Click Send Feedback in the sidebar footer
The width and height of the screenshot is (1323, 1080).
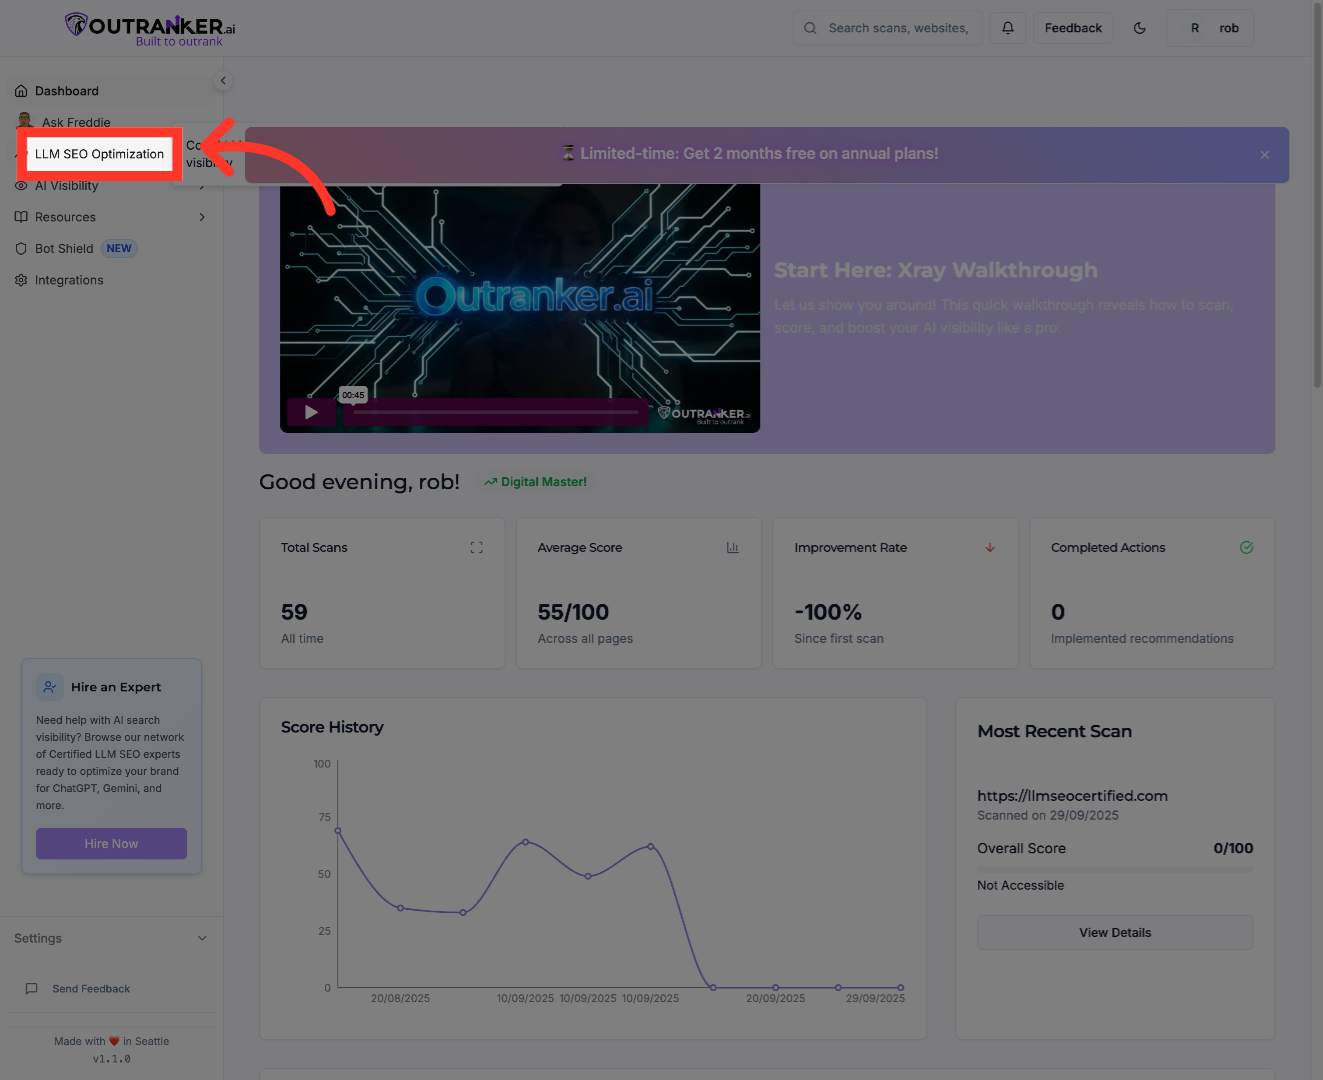coord(90,989)
